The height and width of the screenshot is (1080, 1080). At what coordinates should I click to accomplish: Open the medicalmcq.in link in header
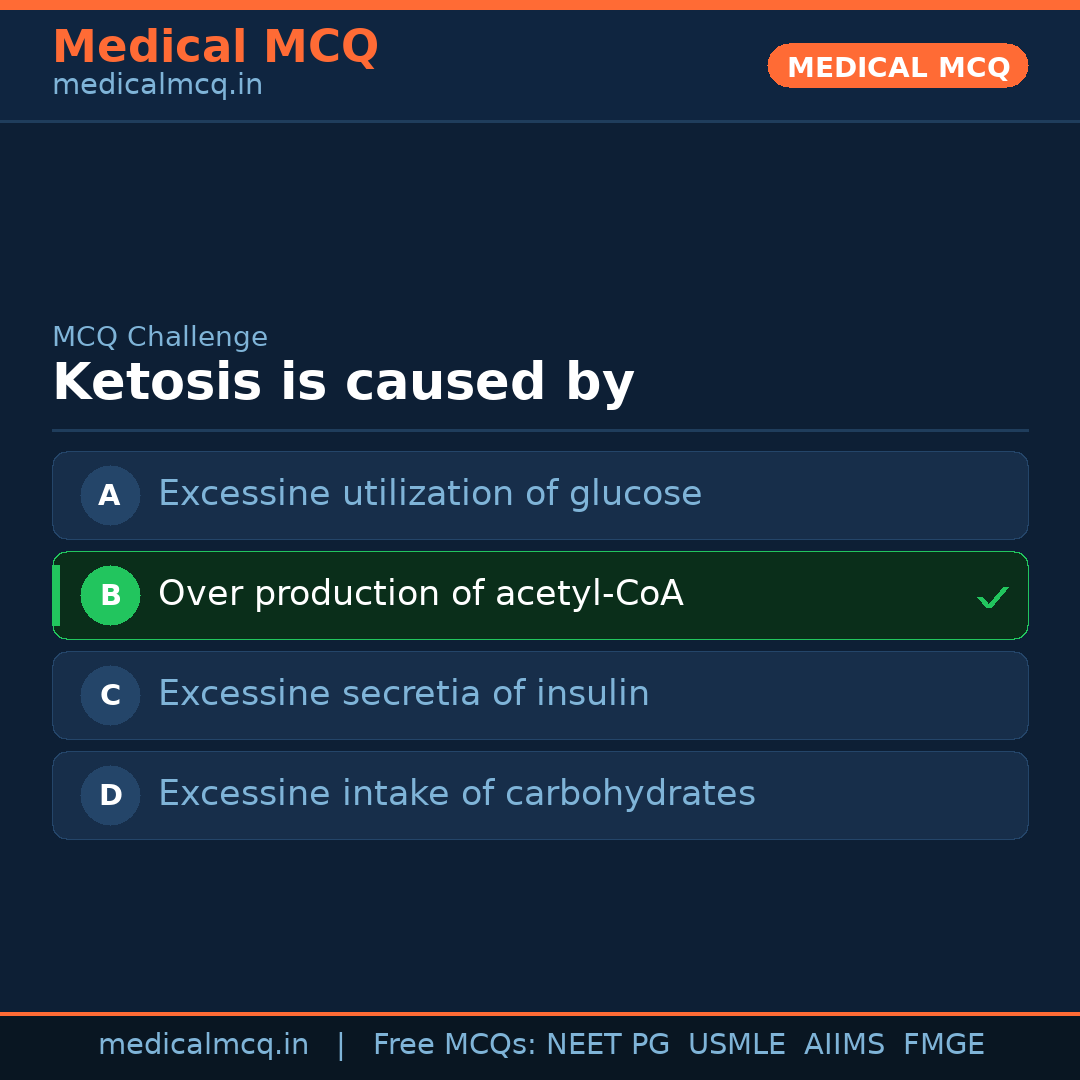click(x=157, y=85)
